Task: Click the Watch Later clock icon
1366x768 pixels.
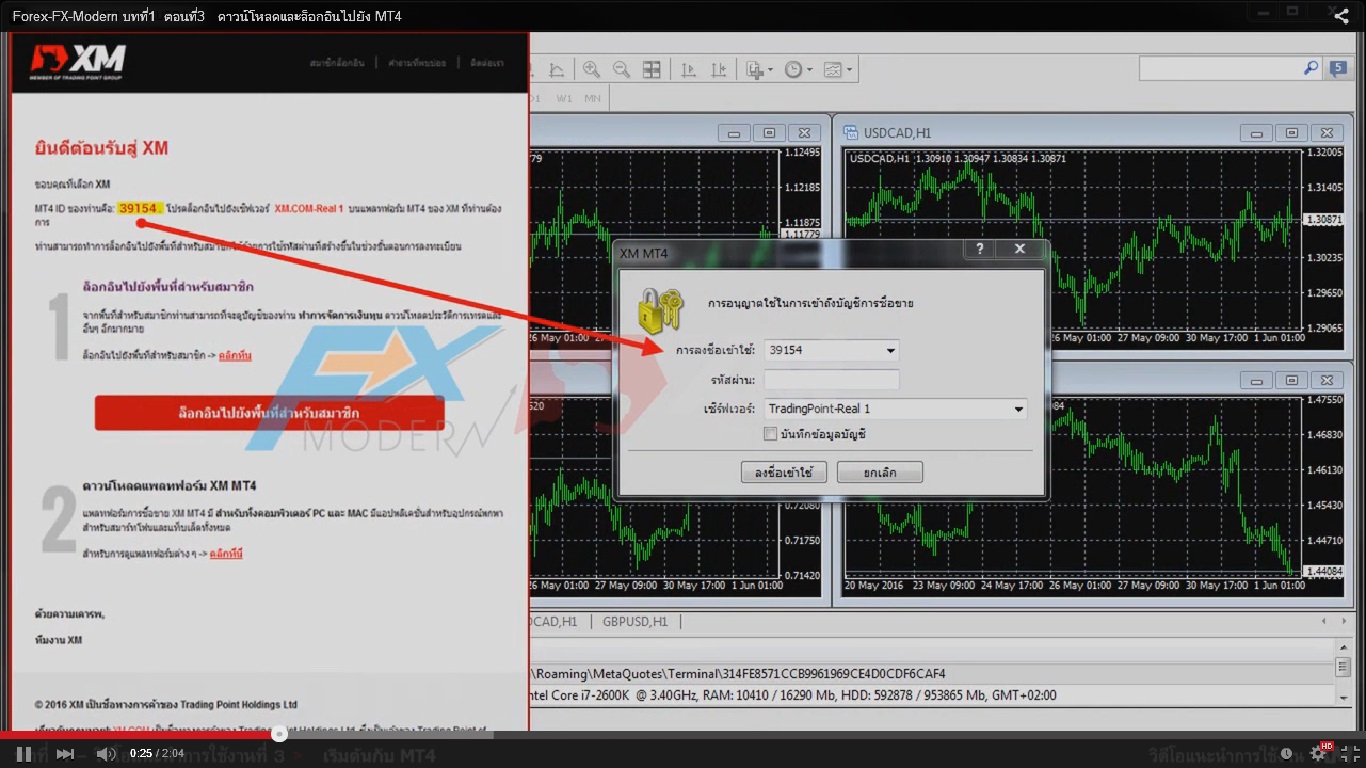Action: [1286, 754]
